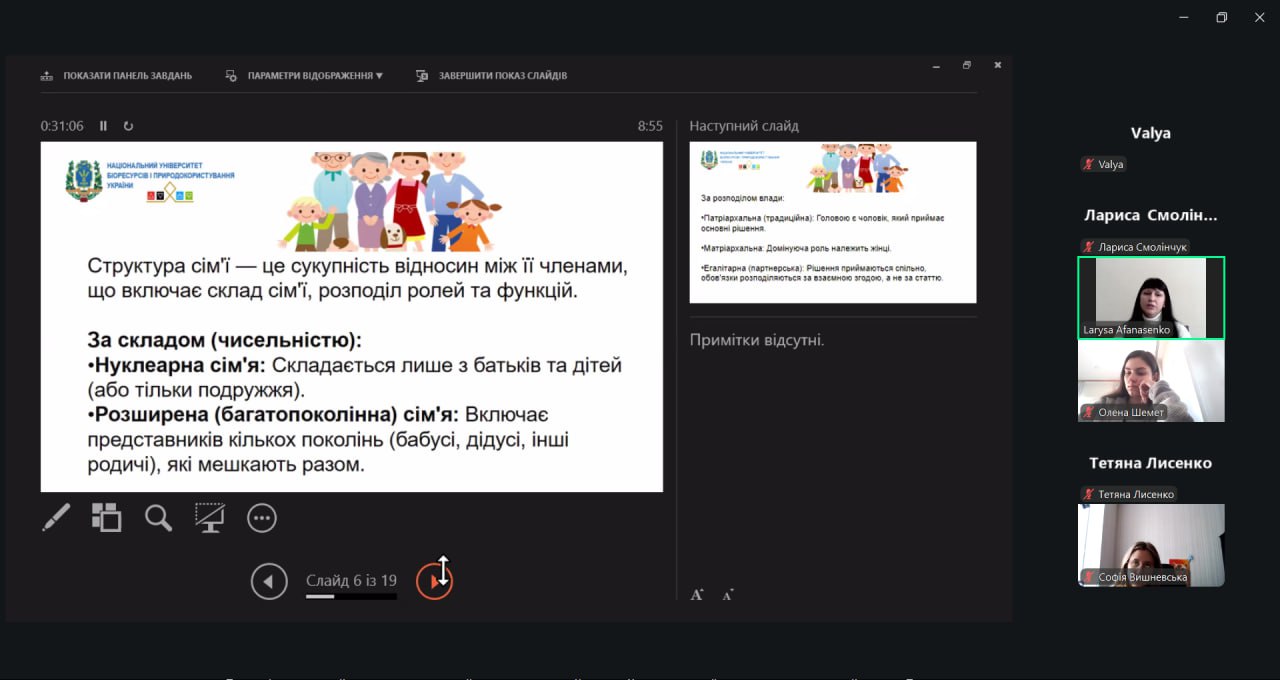Select Софія Вишневська video tile
Image resolution: width=1280 pixels, height=680 pixels.
pyautogui.click(x=1151, y=545)
